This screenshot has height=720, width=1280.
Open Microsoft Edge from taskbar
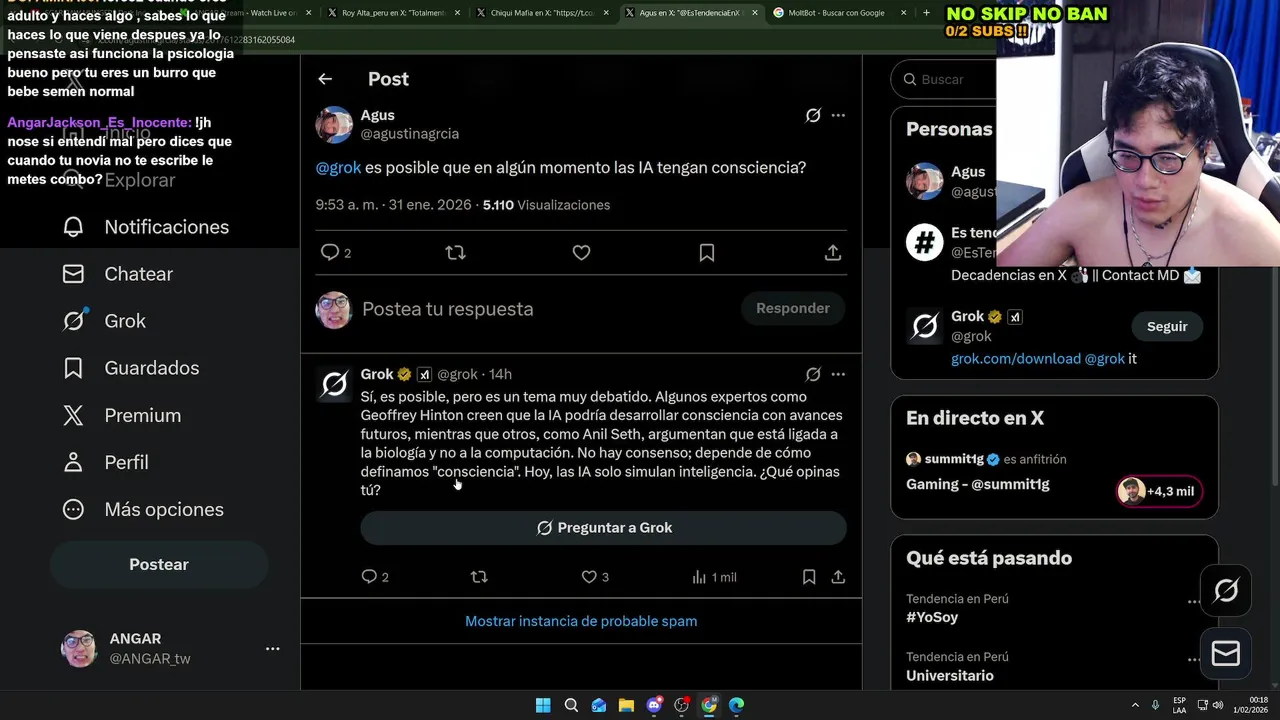pos(736,705)
